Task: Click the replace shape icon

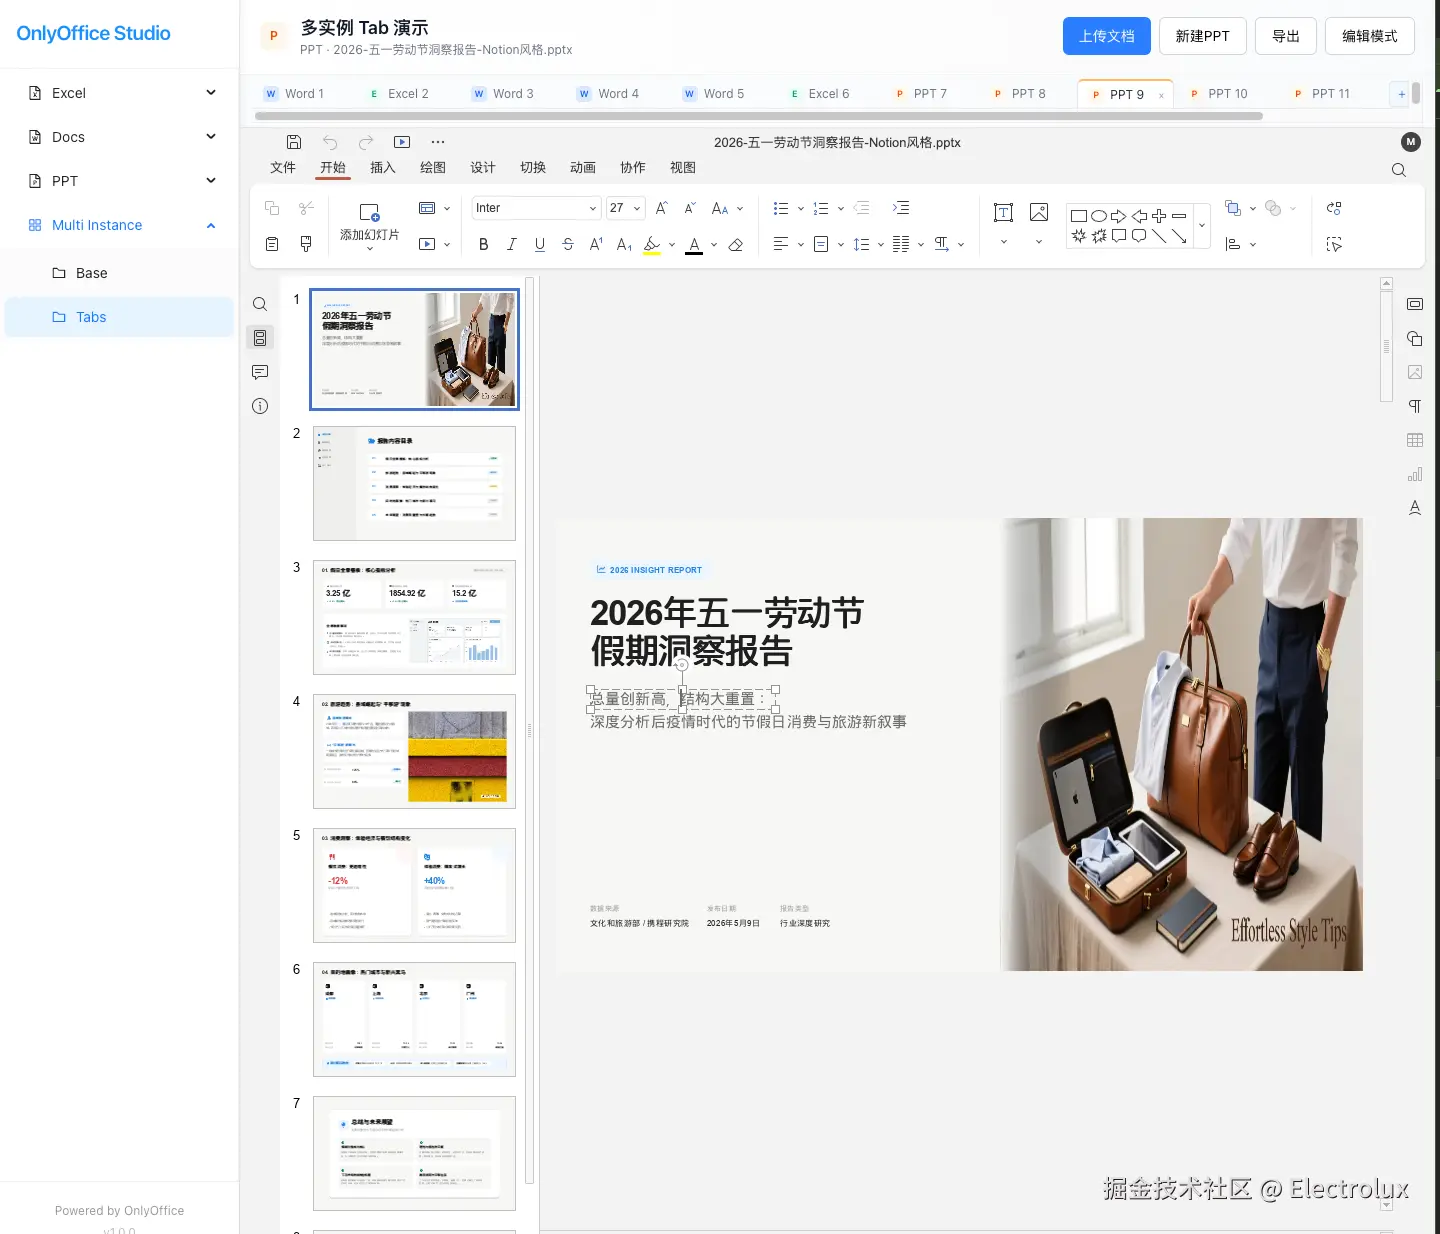Action: [x=1334, y=208]
